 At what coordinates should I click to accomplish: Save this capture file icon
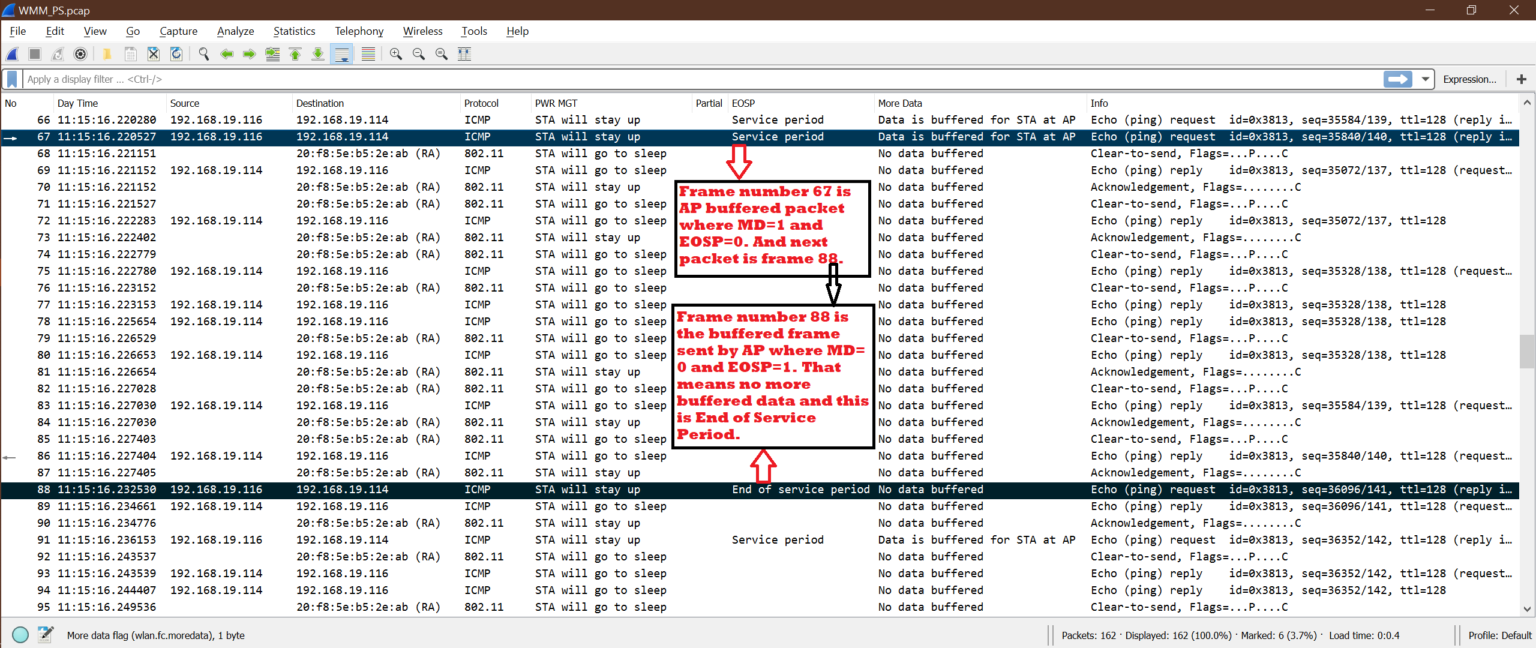click(x=130, y=54)
